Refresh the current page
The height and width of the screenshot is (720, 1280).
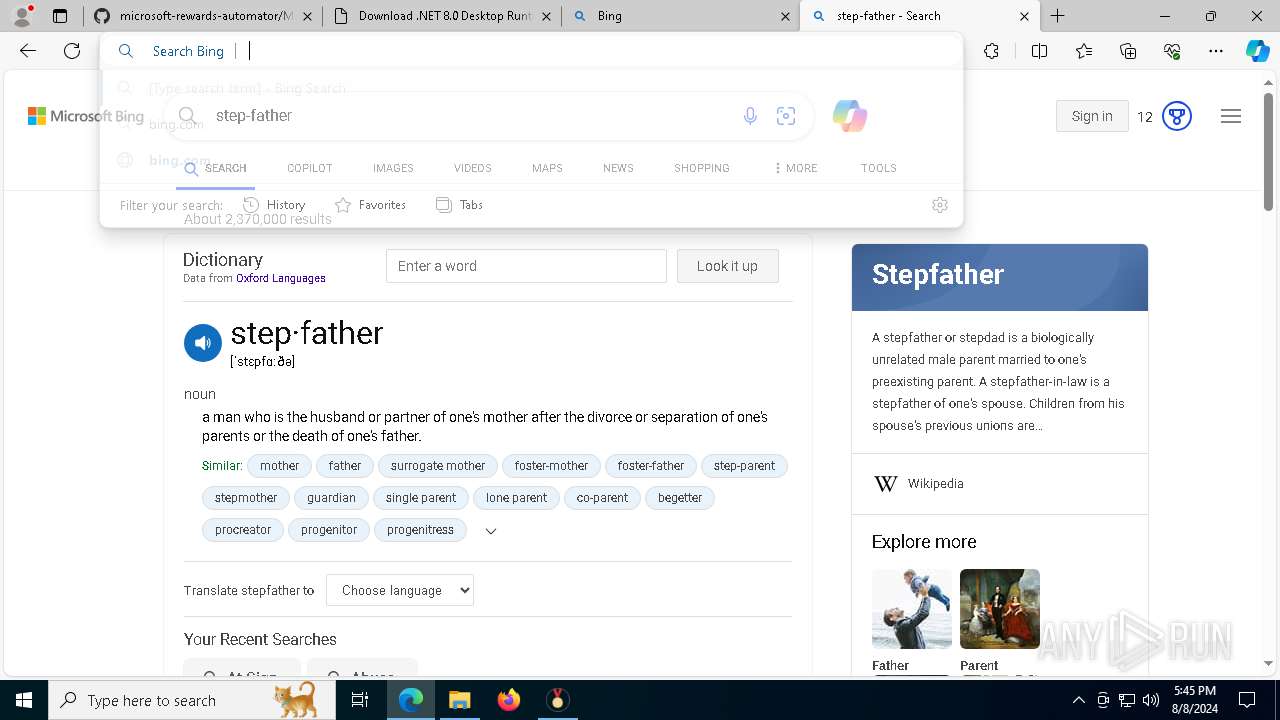72,51
